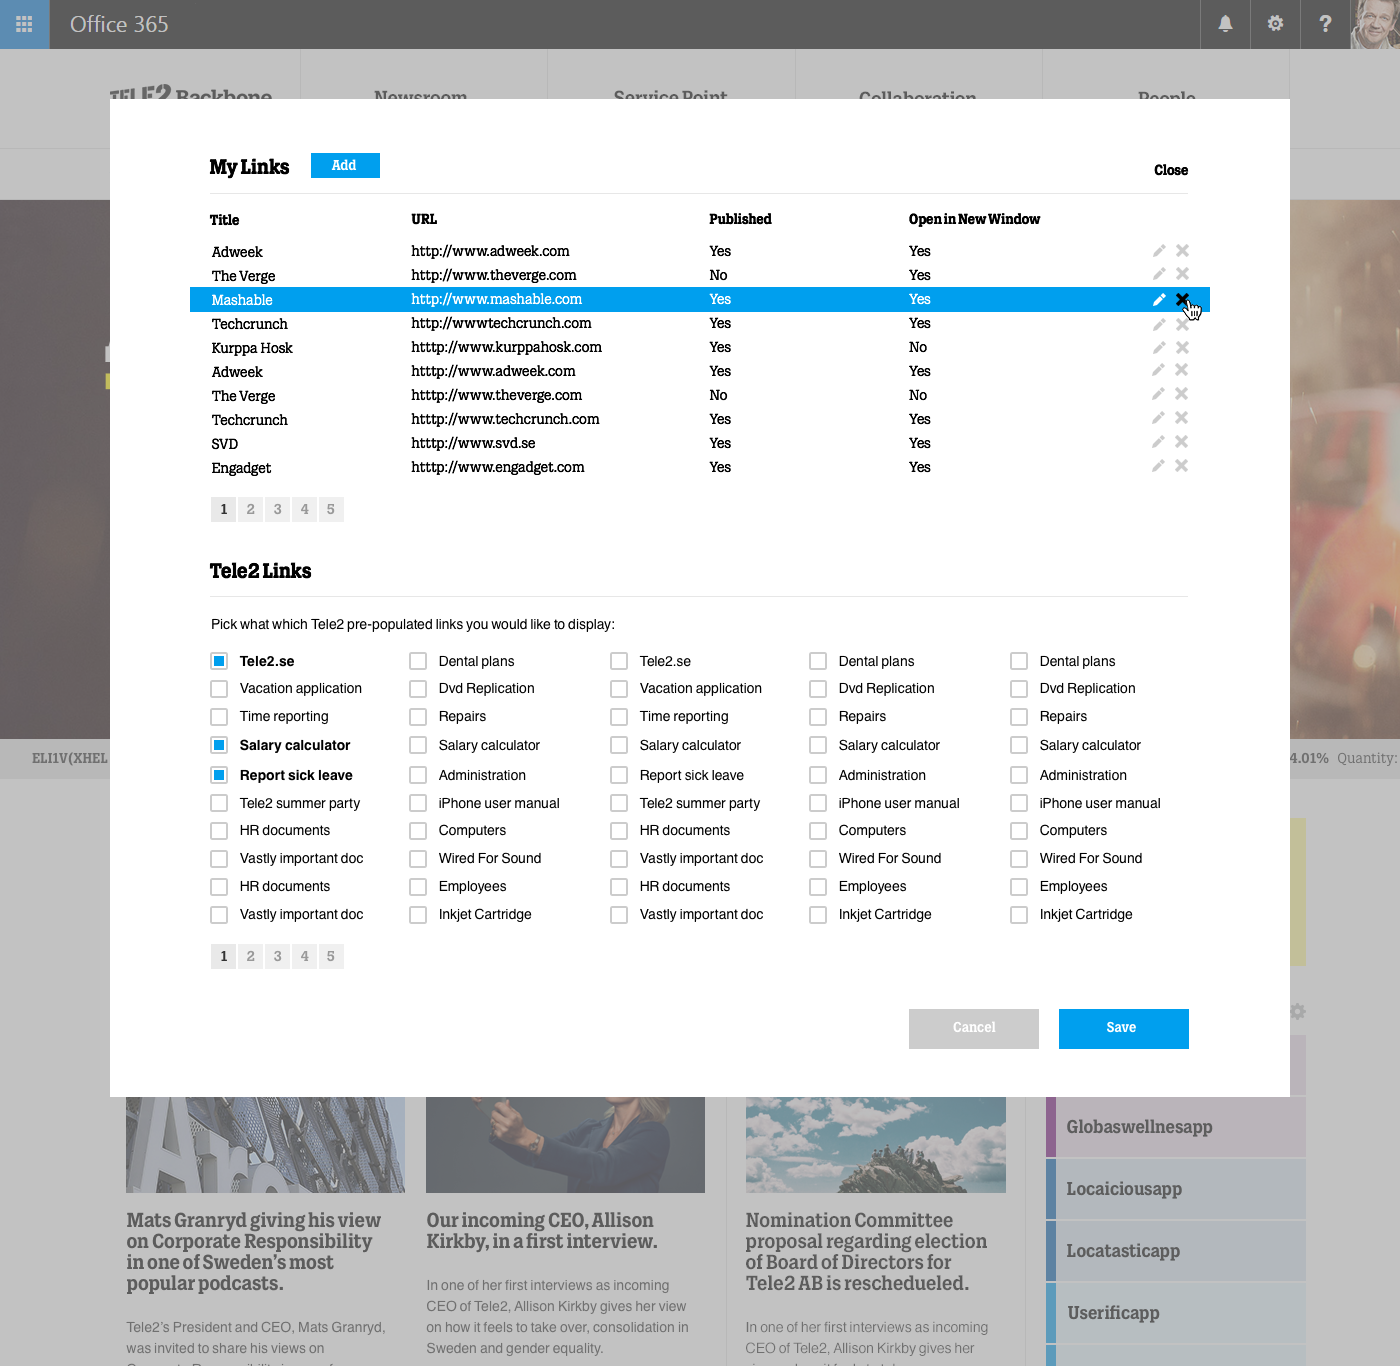Image resolution: width=1400 pixels, height=1366 pixels.
Task: Check Vacation application in third column
Action: 619,689
